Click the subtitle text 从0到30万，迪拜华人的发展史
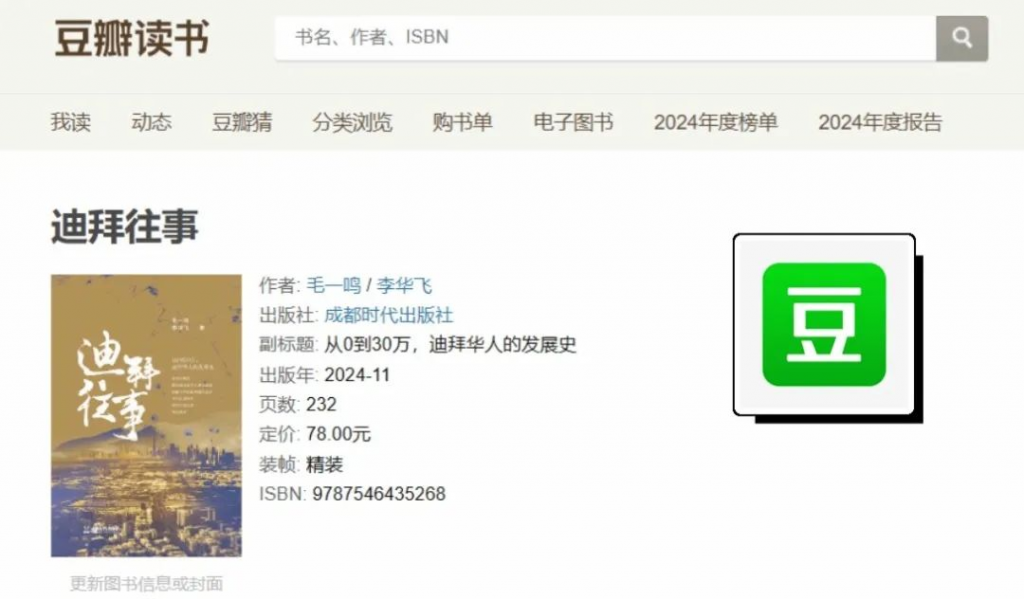1024x599 pixels. tap(450, 345)
